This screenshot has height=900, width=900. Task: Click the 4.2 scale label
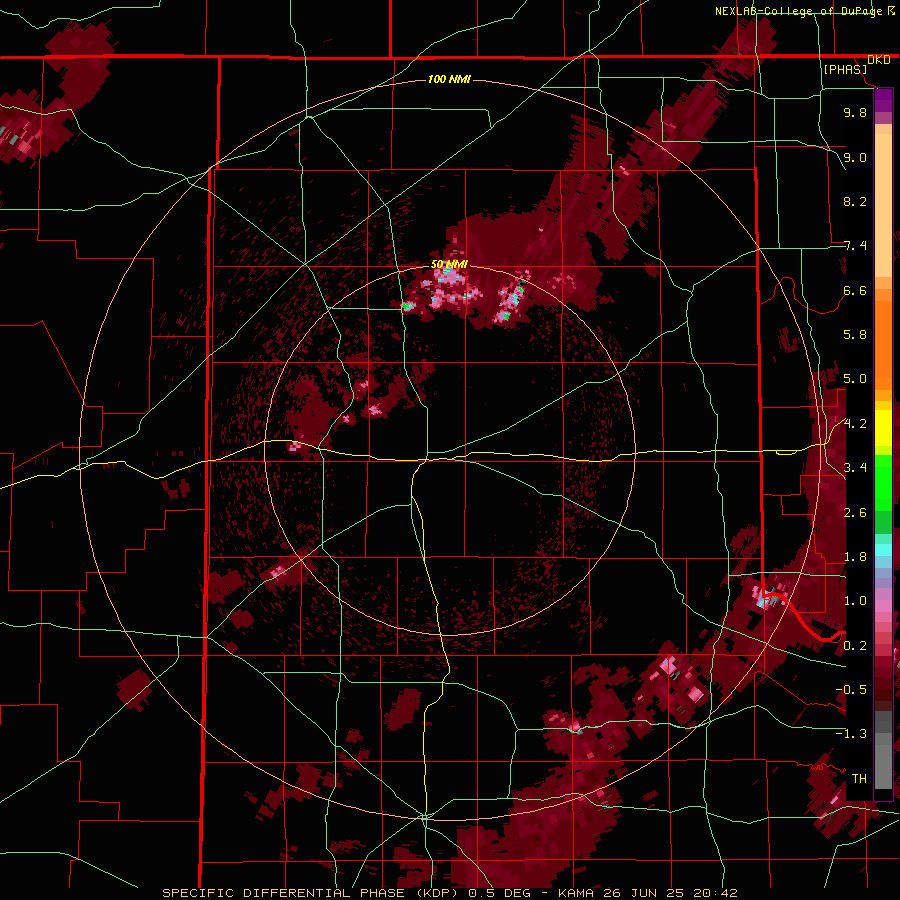coord(855,424)
